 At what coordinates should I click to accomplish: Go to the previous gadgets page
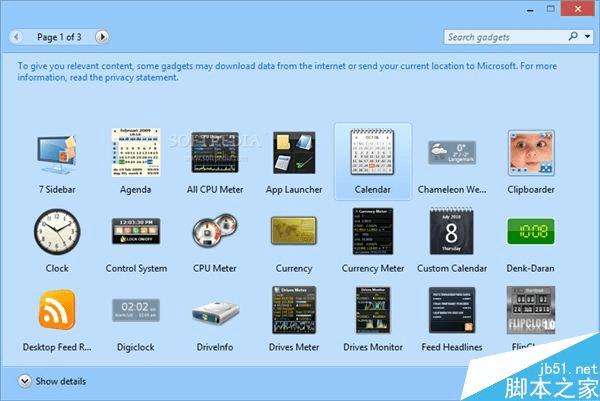click(x=16, y=37)
